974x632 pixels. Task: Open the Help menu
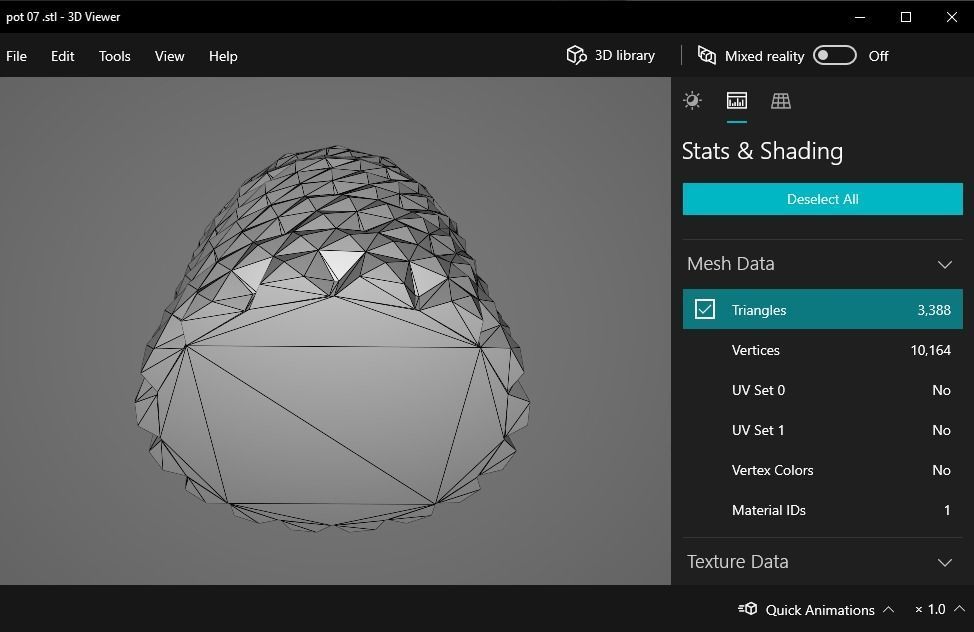pos(223,56)
